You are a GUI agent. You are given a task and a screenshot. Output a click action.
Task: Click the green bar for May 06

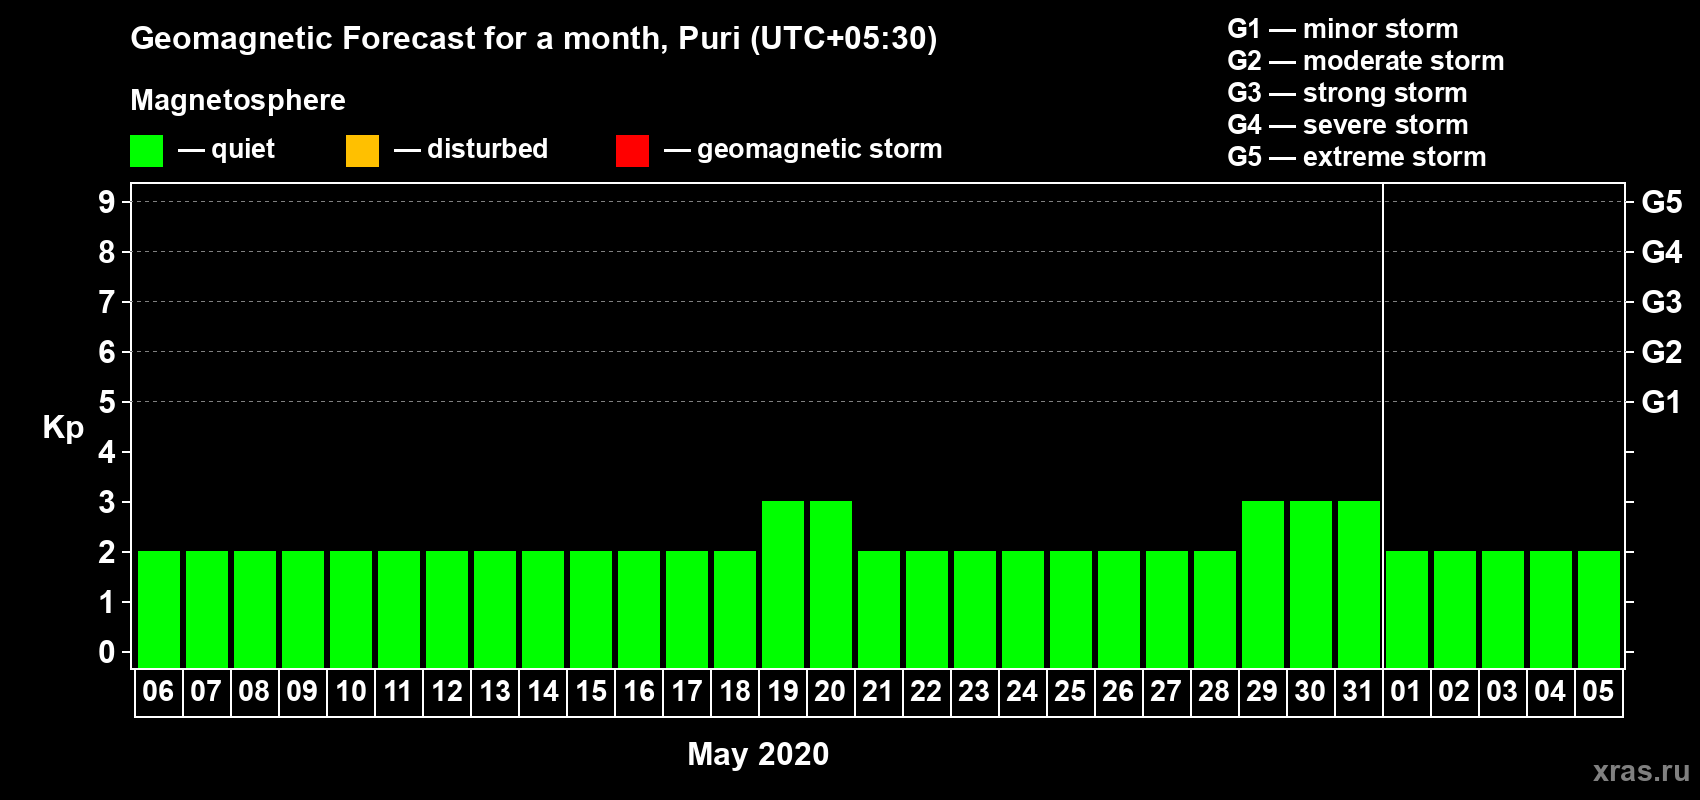point(159,609)
